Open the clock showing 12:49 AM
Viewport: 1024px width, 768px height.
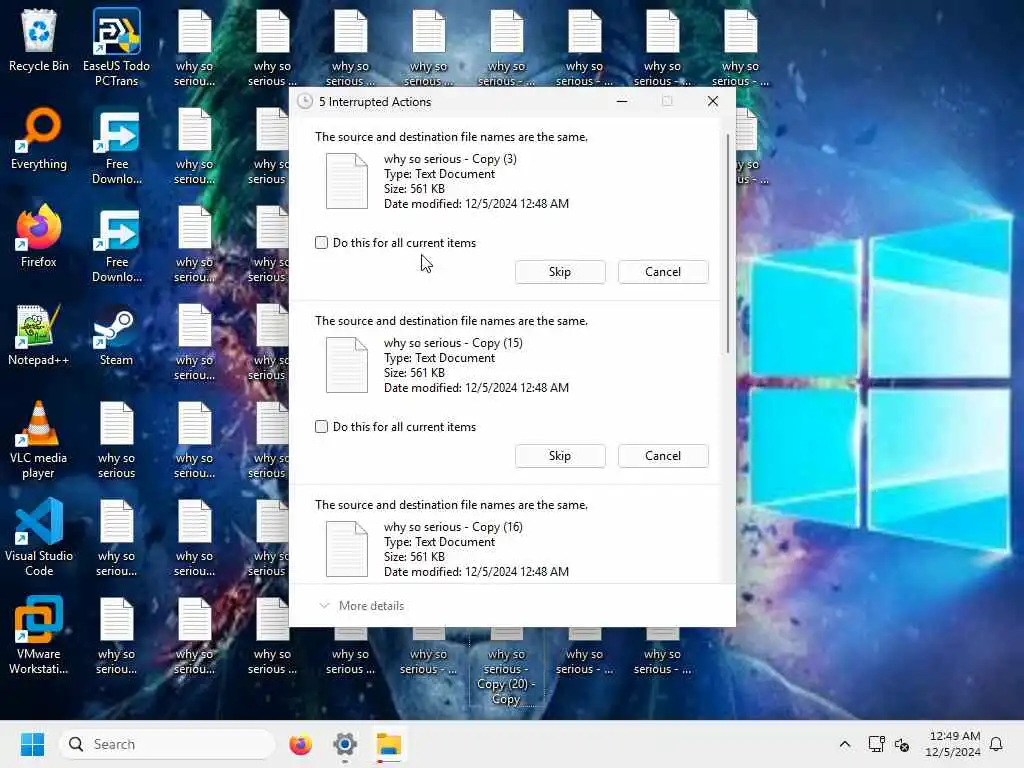(953, 744)
